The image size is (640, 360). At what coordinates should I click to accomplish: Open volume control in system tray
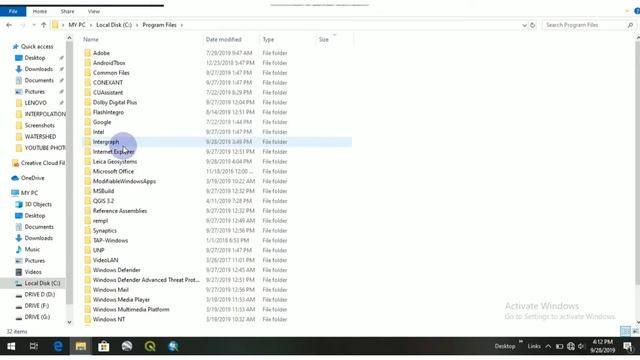tap(581, 347)
